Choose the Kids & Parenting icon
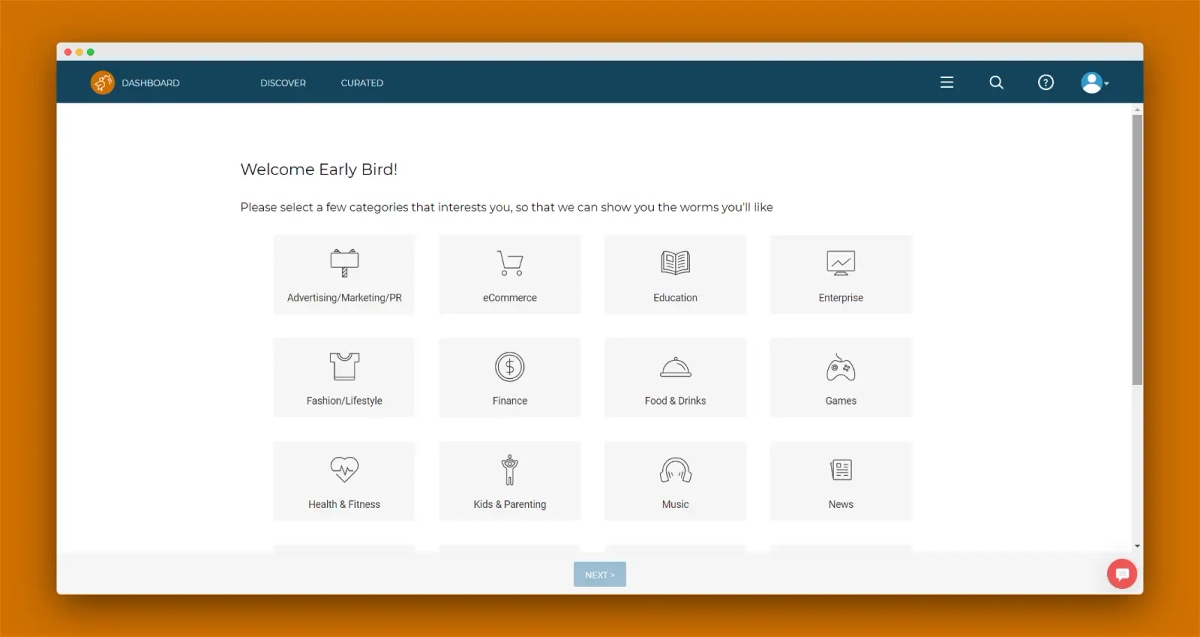Screen dimensions: 1200x637 (510, 470)
